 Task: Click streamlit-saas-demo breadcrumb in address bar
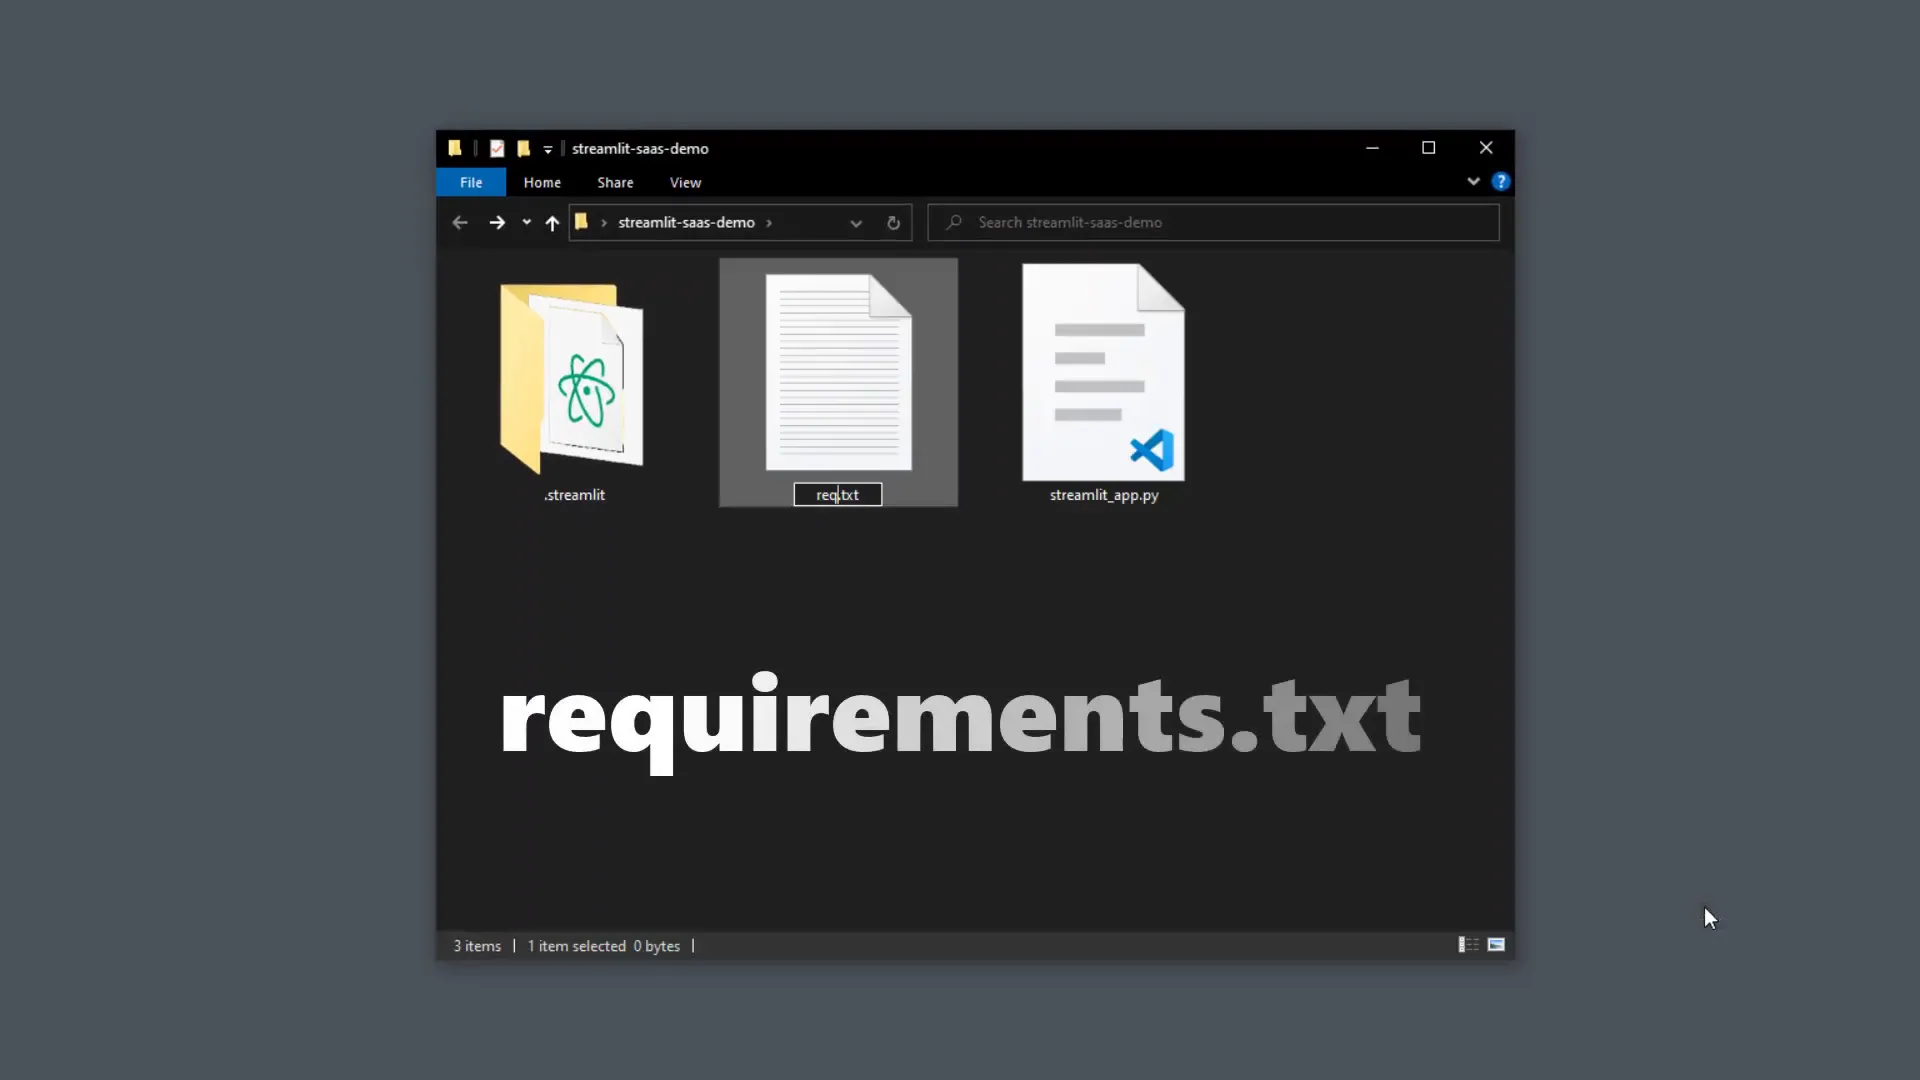[x=686, y=223]
